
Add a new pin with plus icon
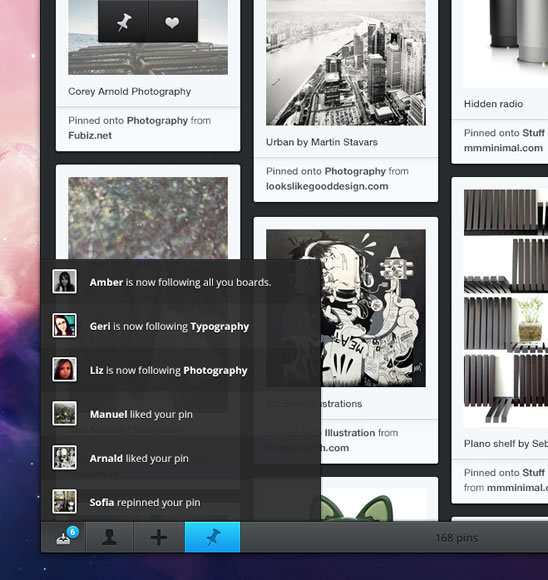tap(159, 537)
